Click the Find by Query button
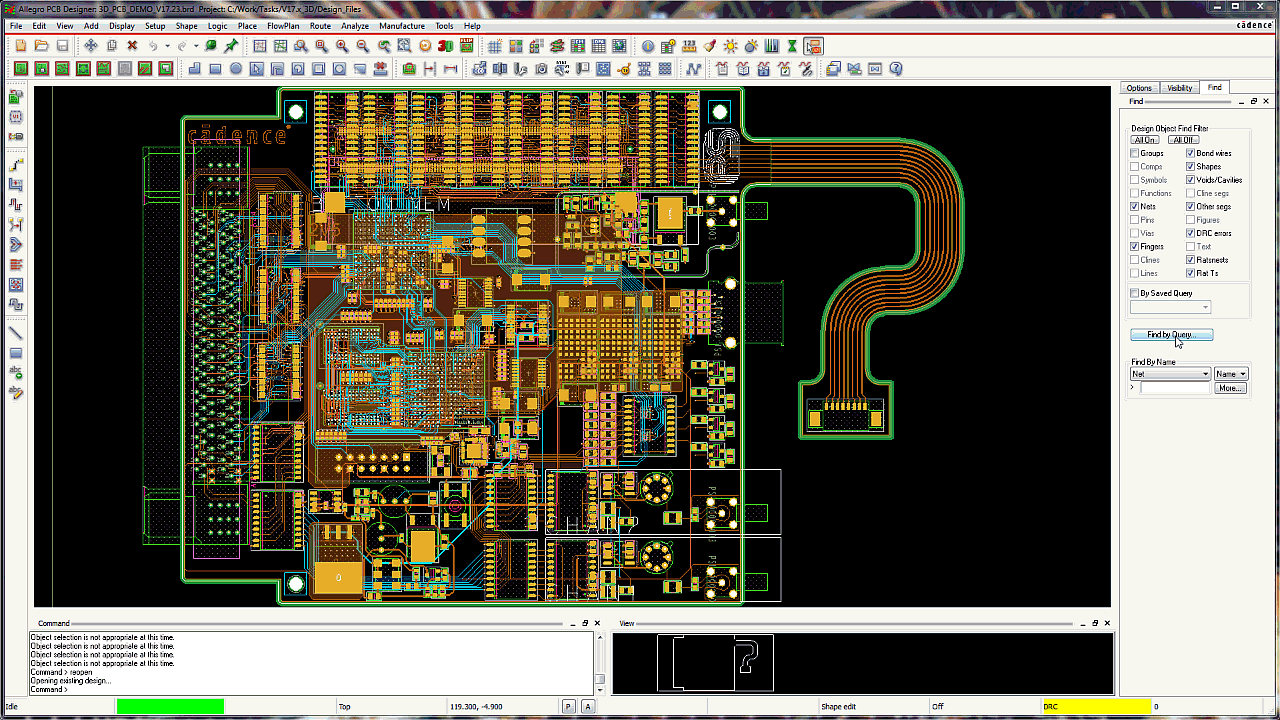 click(x=1171, y=335)
